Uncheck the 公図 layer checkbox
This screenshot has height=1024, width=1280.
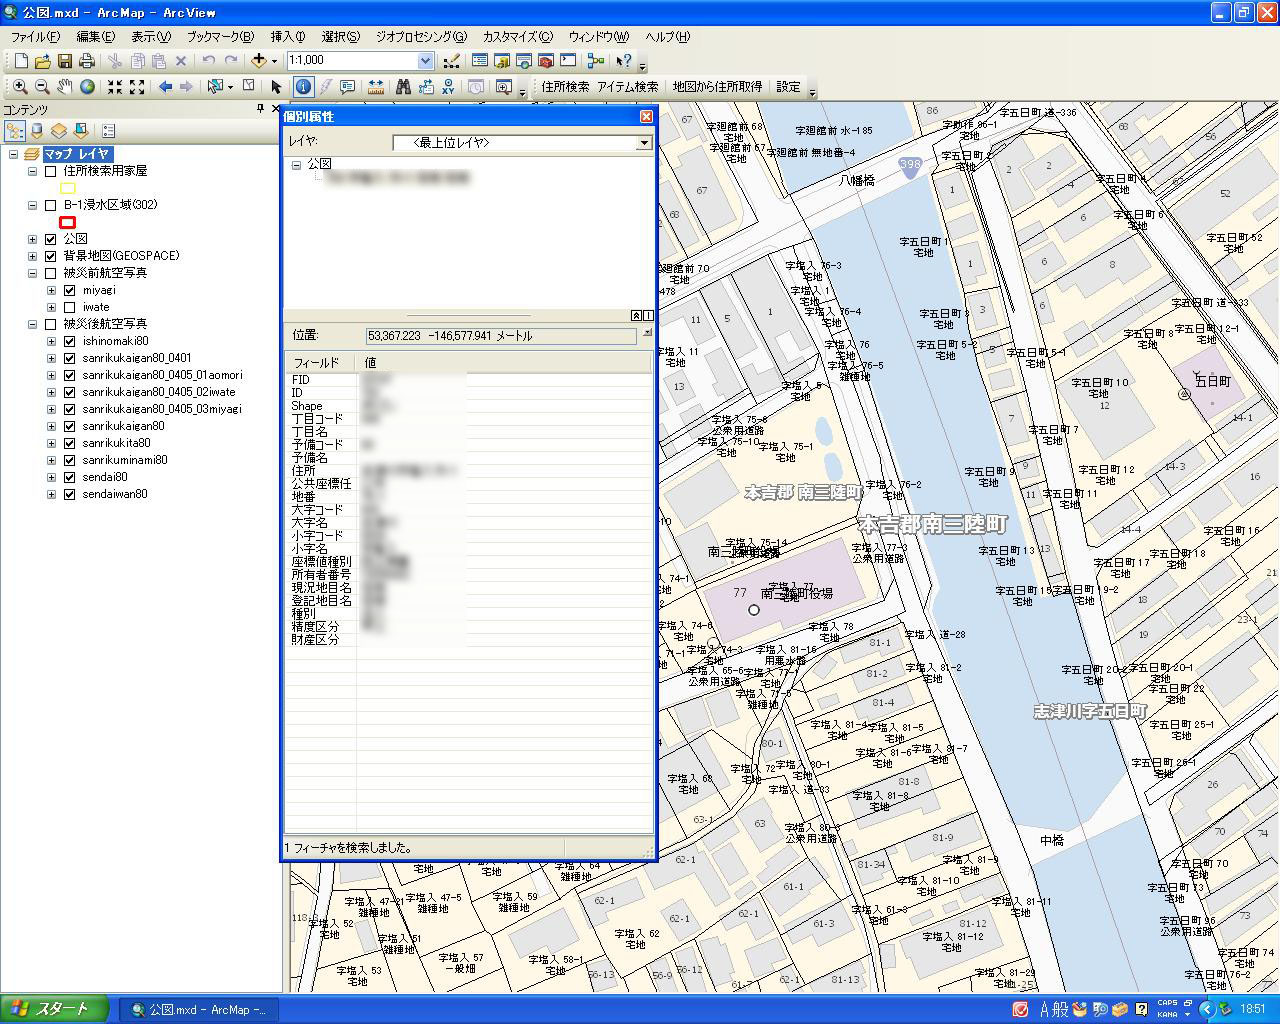[x=51, y=239]
